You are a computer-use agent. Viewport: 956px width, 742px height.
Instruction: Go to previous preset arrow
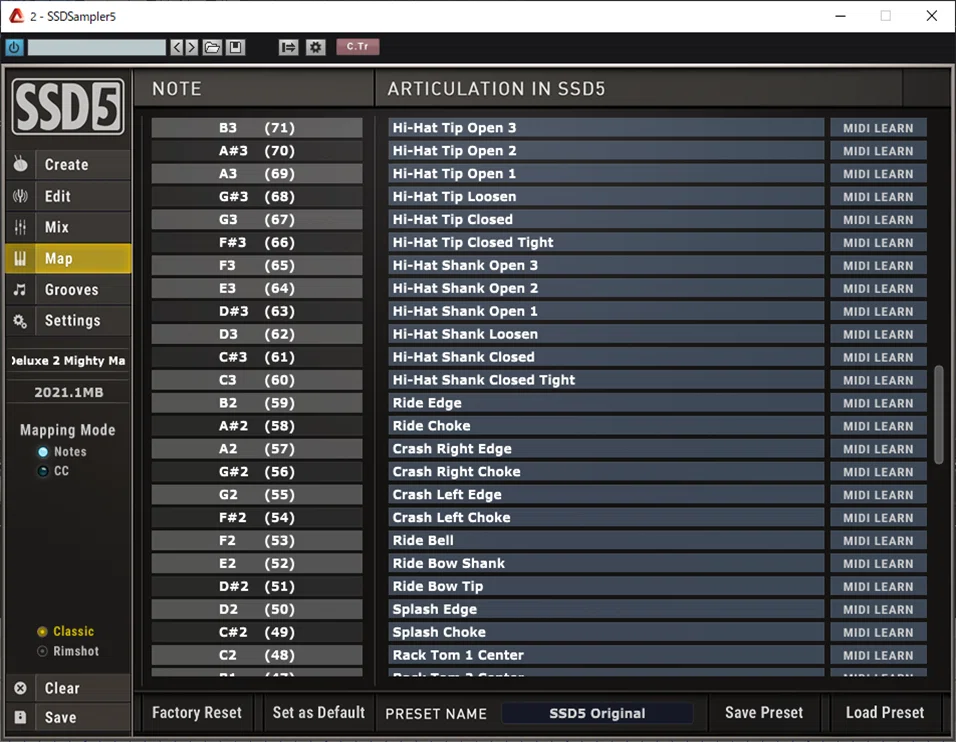[177, 47]
